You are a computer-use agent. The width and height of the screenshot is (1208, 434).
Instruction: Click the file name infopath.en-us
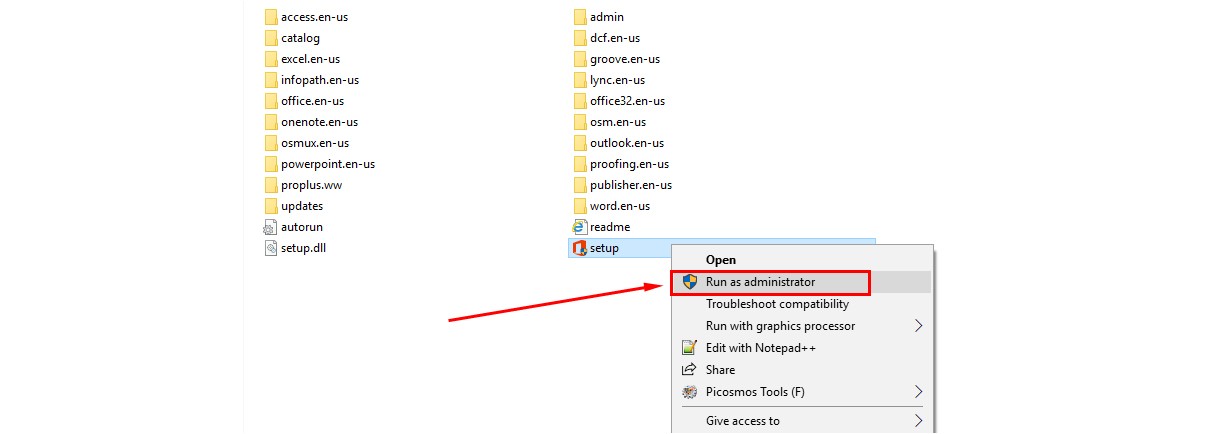[x=320, y=80]
